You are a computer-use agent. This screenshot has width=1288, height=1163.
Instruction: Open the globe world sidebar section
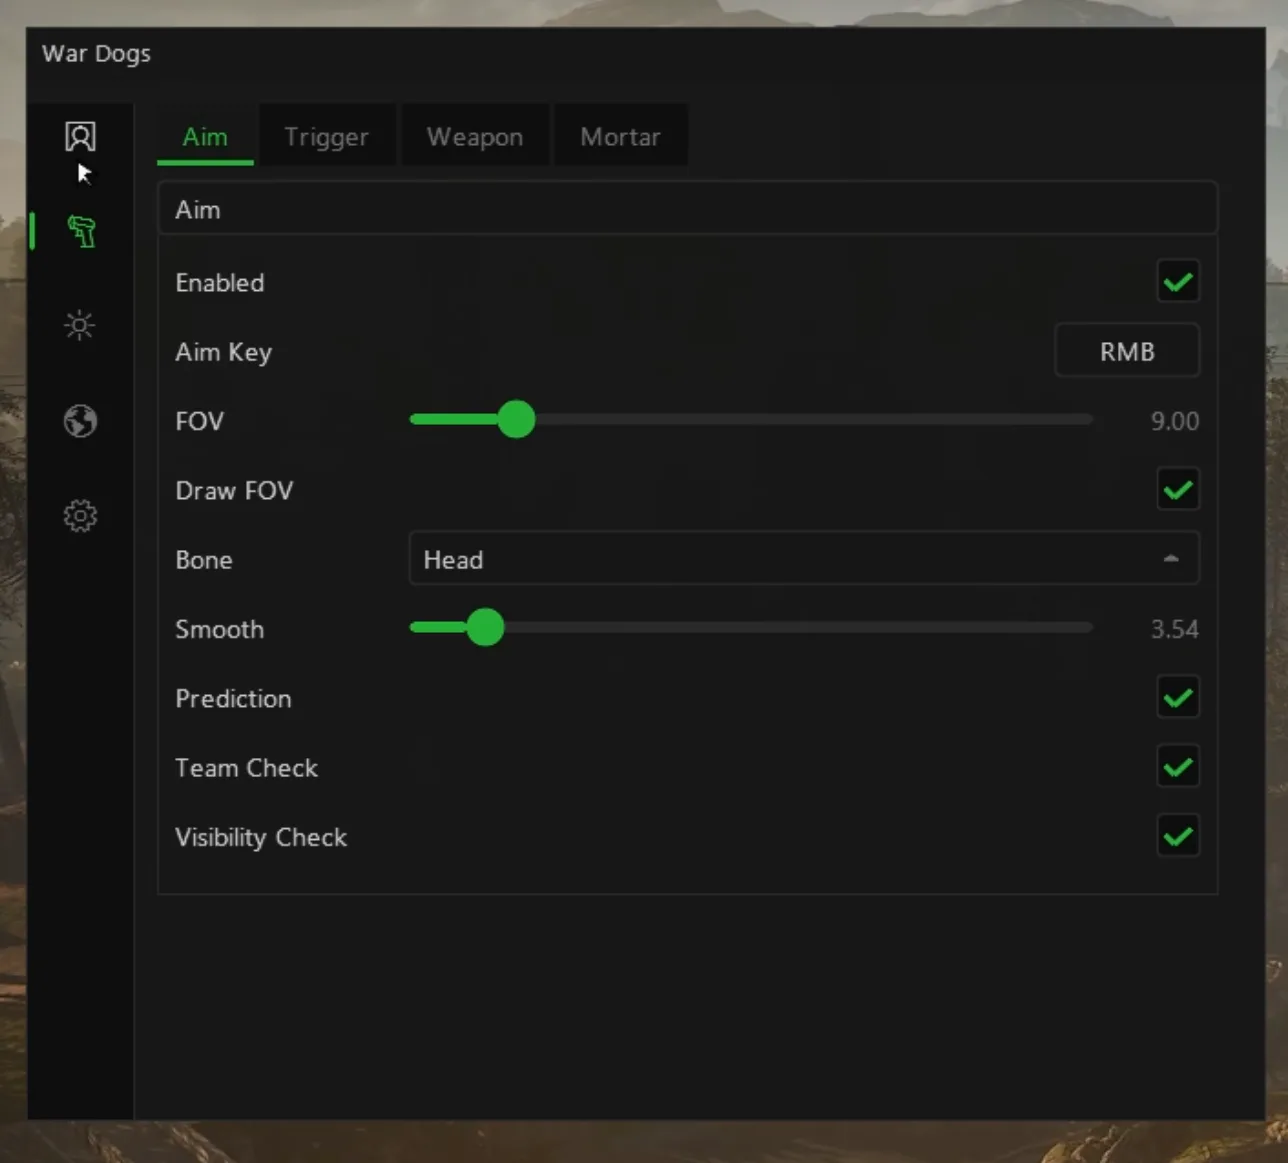[80, 421]
